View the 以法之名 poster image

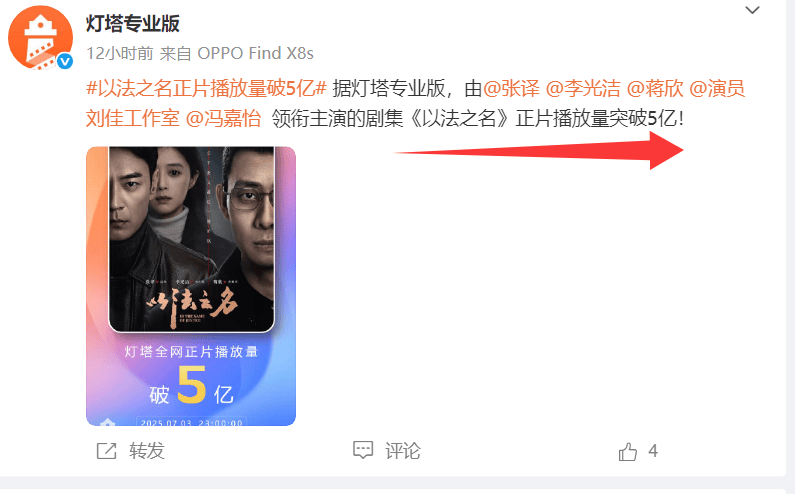click(191, 286)
